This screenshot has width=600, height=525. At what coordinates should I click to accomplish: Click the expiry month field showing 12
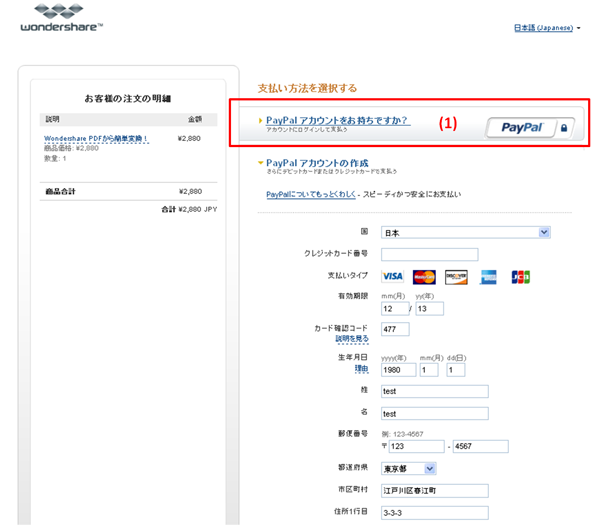click(395, 308)
